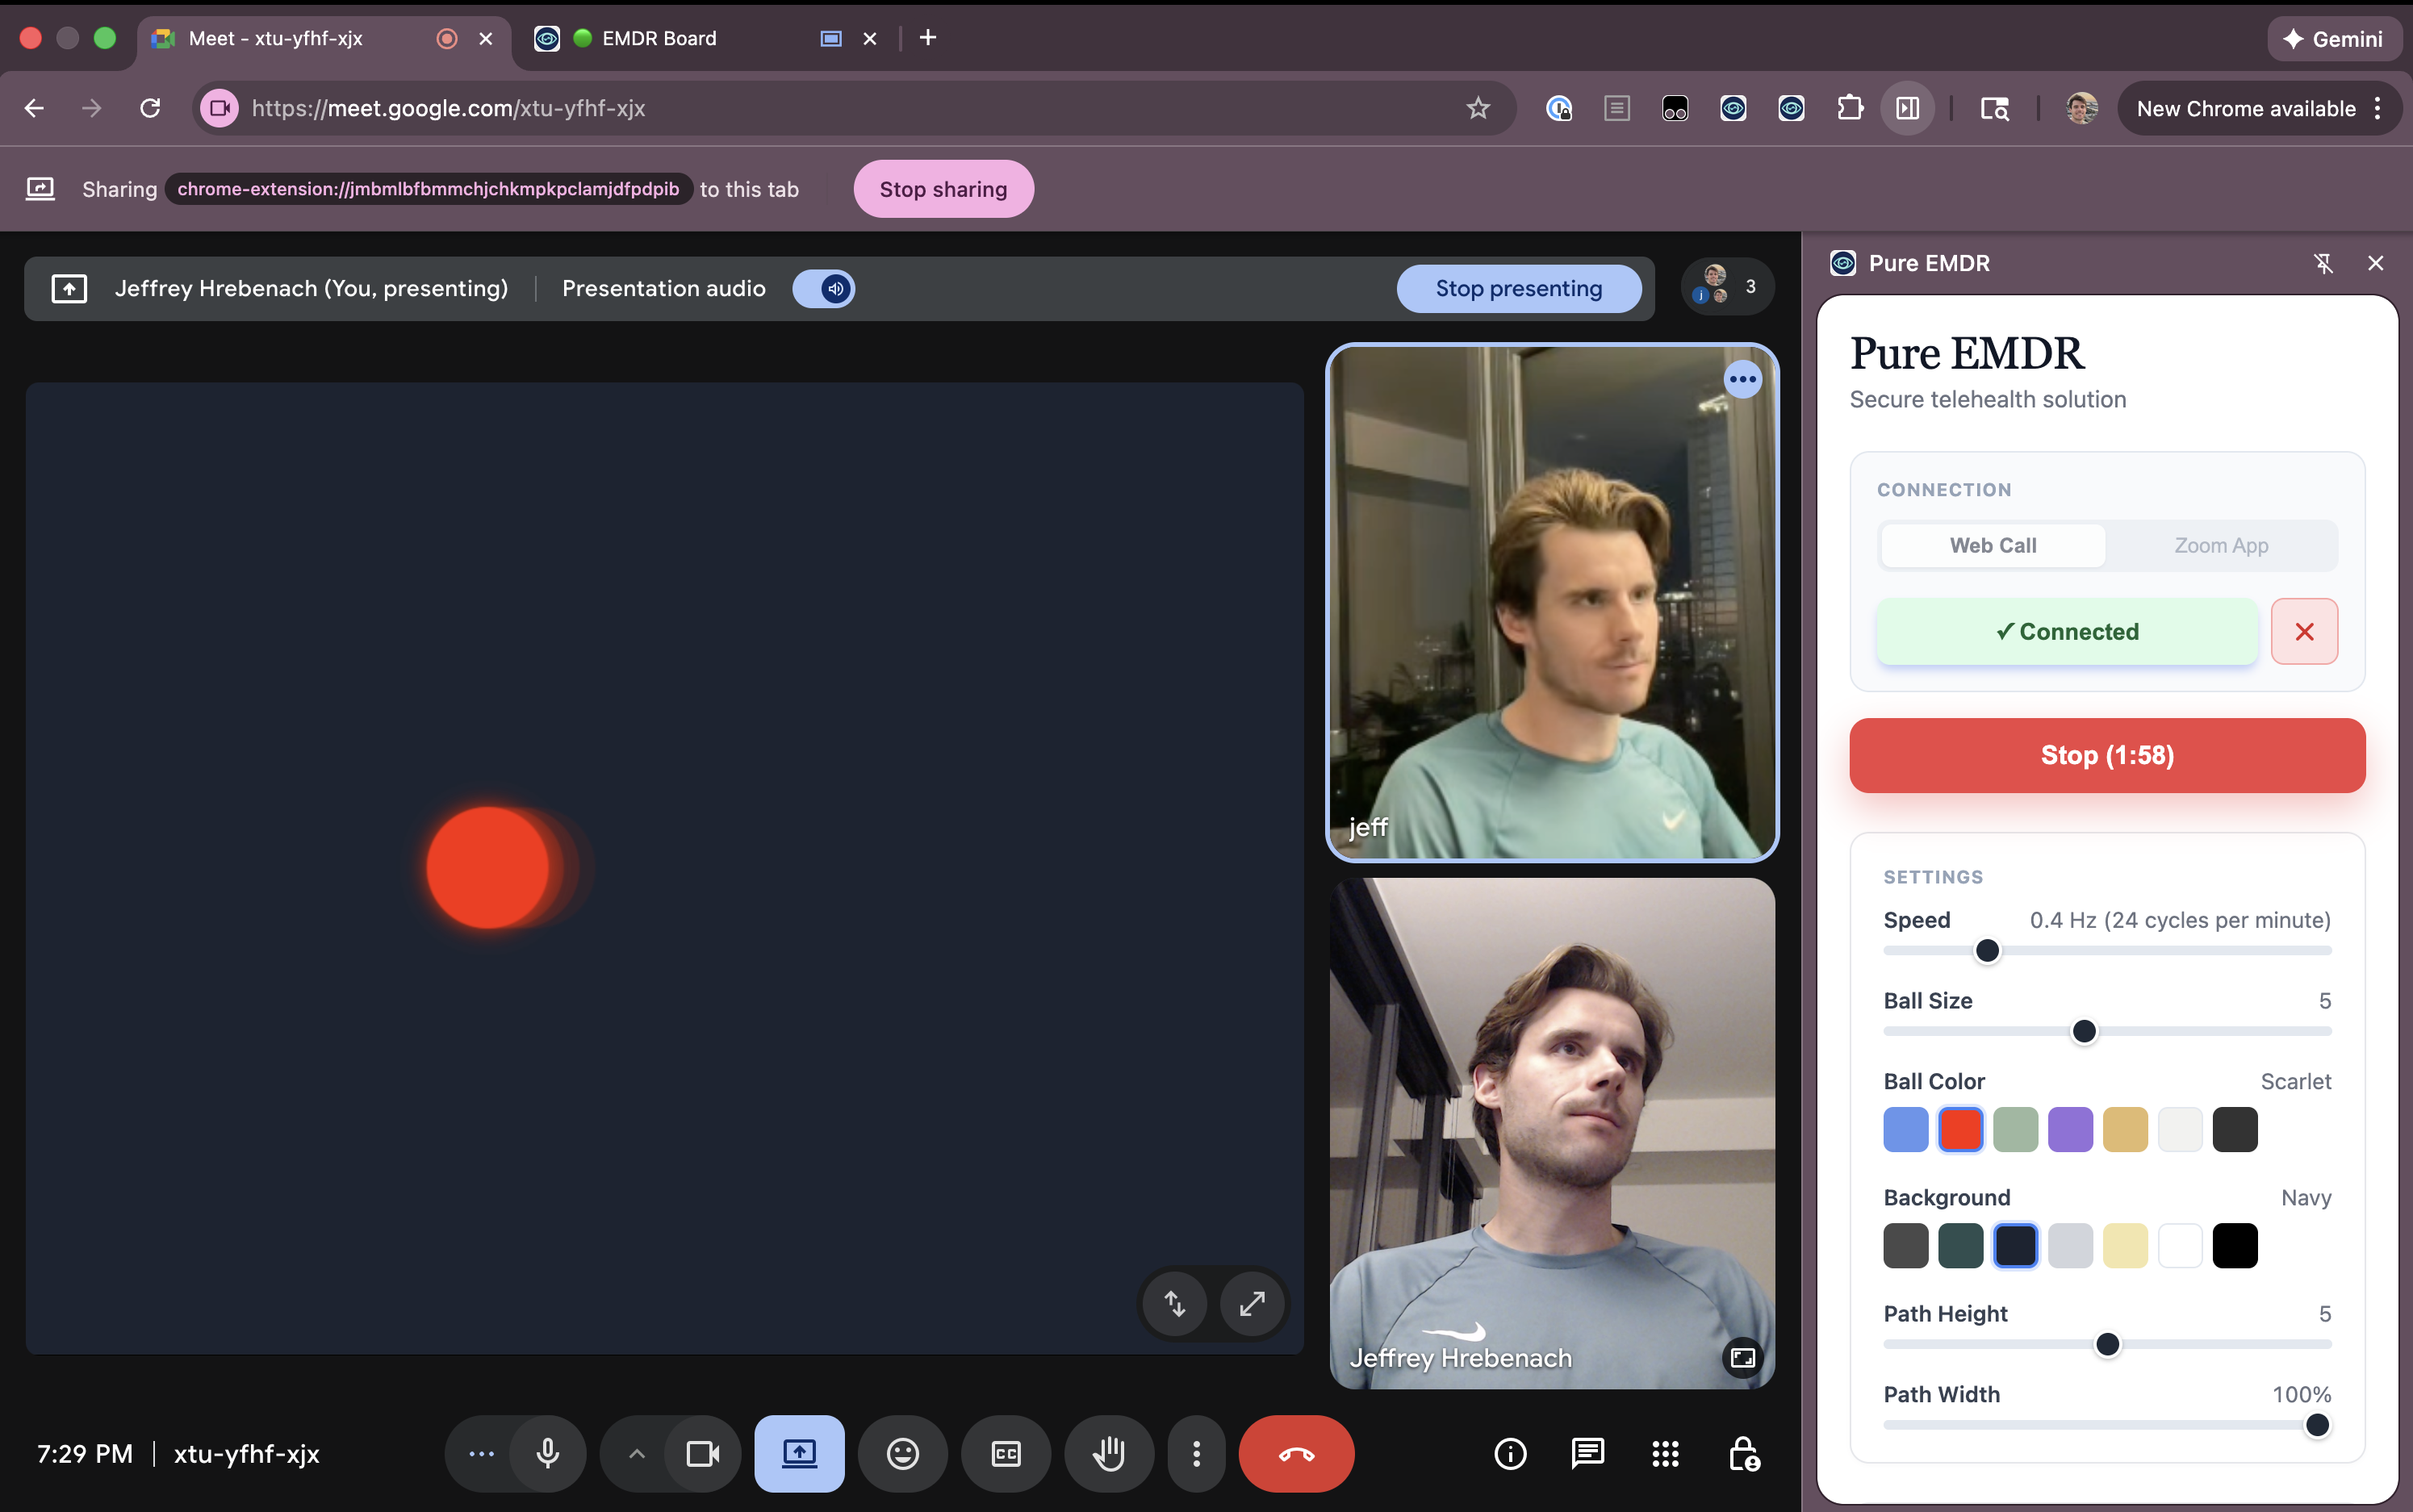Select the purple ball color swatch
2413x1512 pixels.
[x=2069, y=1128]
